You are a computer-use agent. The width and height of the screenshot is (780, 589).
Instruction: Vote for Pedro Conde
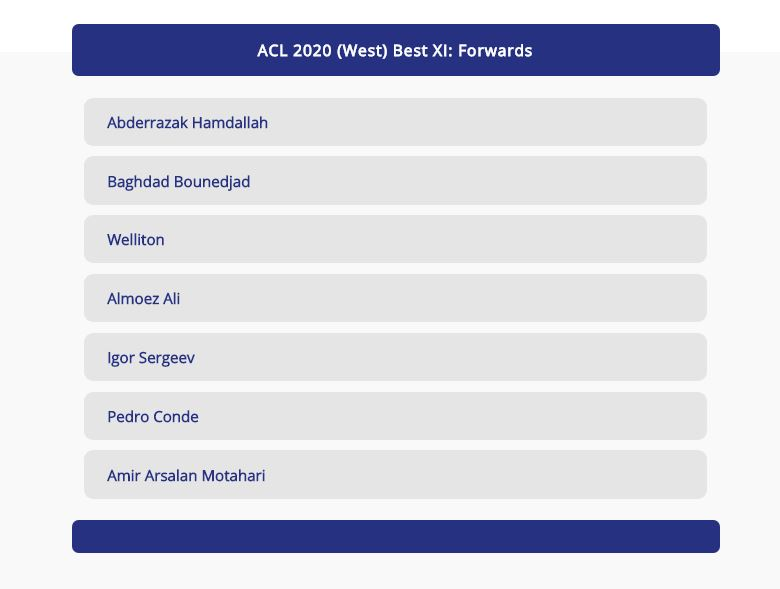[395, 416]
